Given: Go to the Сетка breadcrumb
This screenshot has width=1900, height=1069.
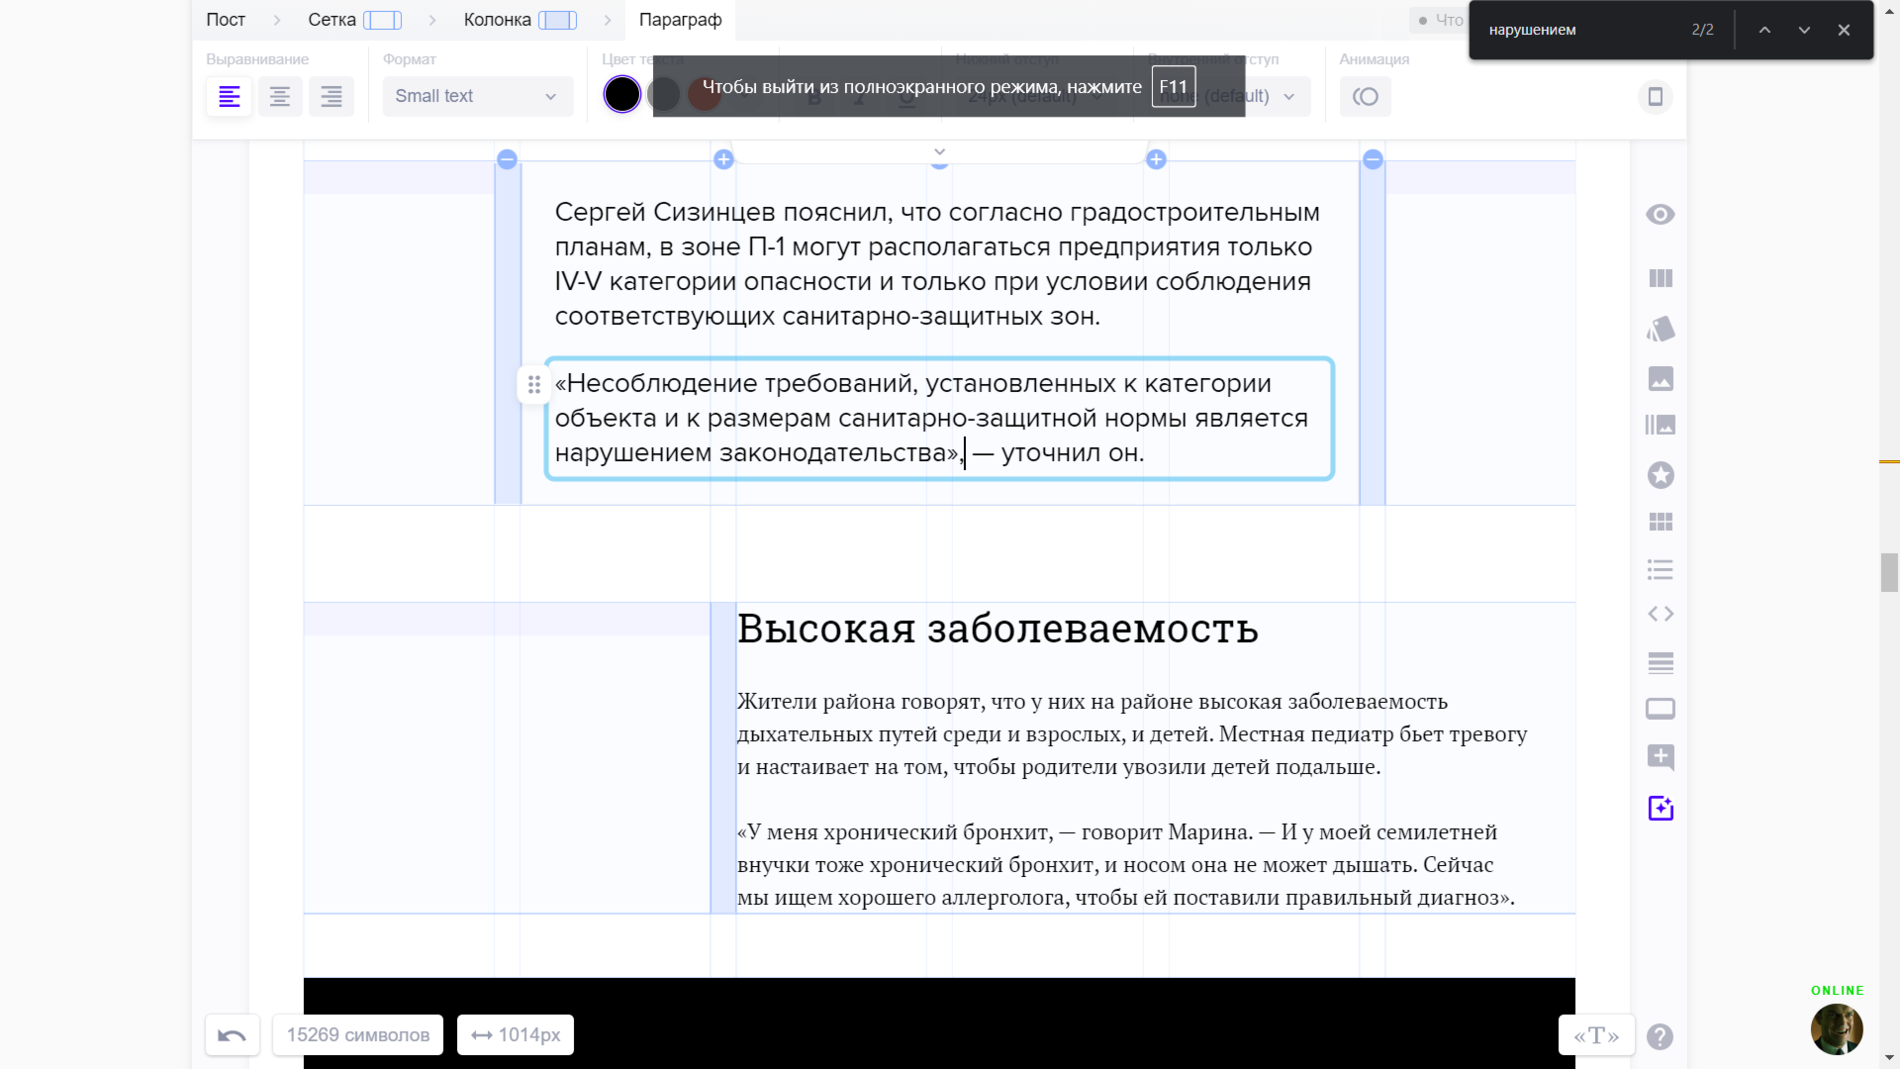Looking at the screenshot, I should 332,19.
